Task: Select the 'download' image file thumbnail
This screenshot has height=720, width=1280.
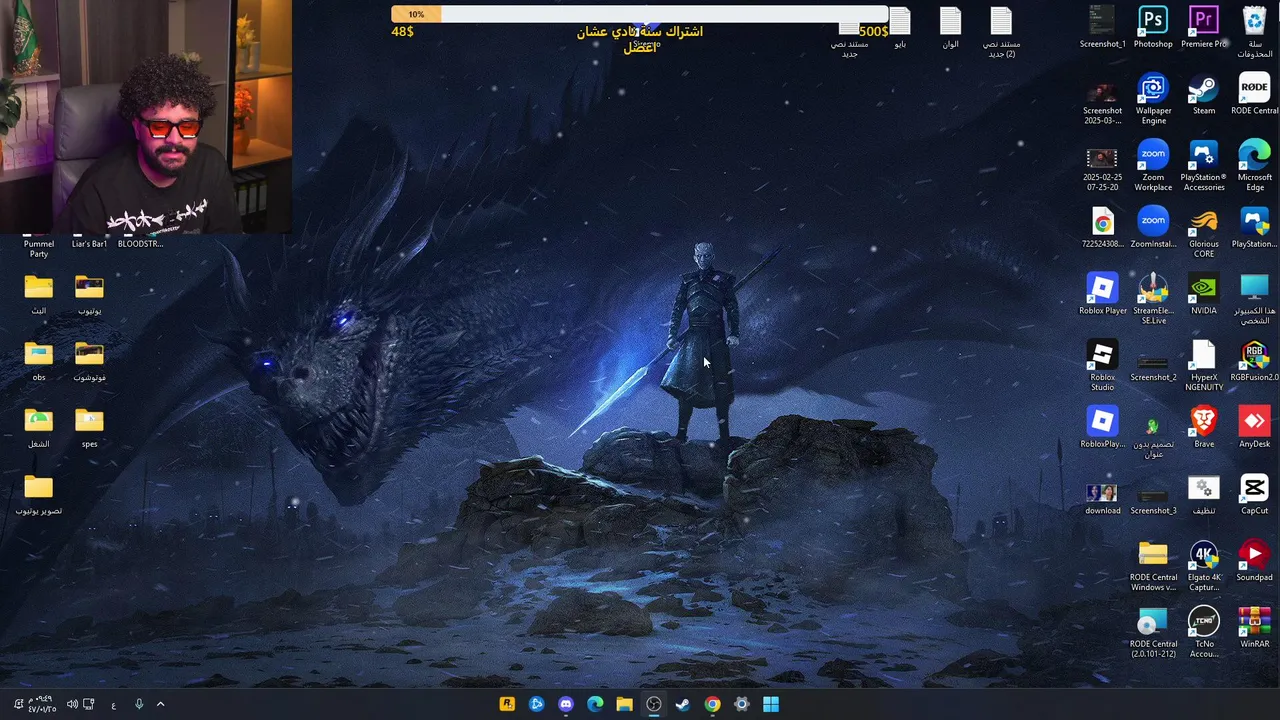Action: click(1102, 497)
